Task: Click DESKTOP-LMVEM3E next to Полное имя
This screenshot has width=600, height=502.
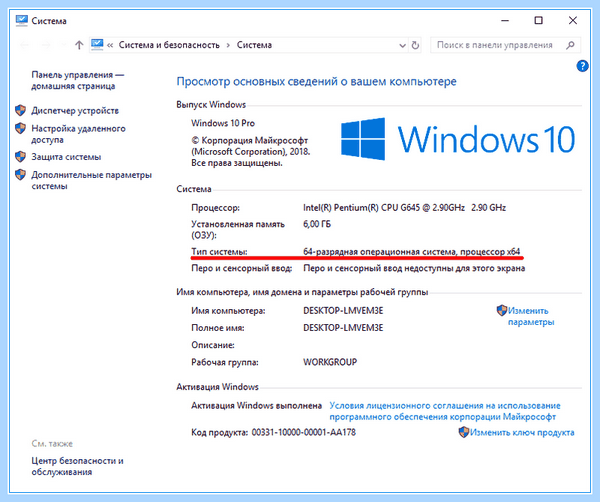Action: coord(343,328)
